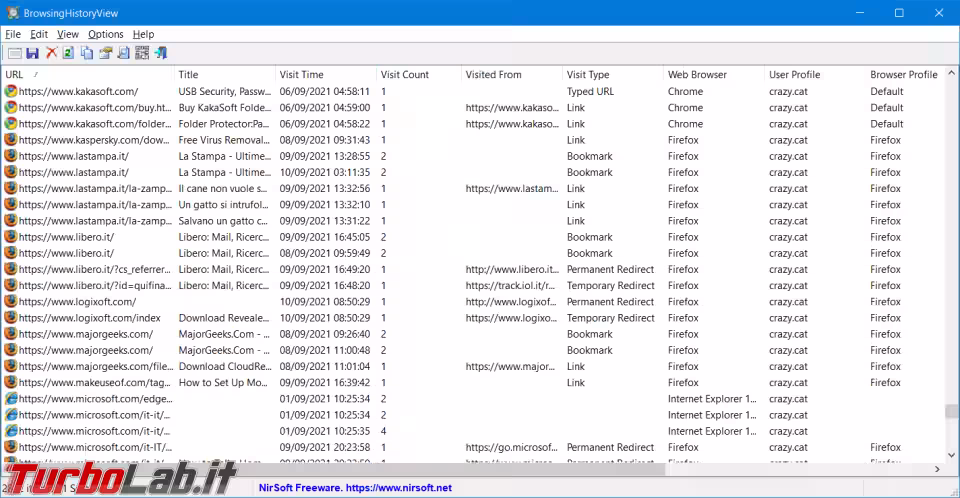This screenshot has height=498, width=960.
Task: Click the 'Typed URL' visit type cell
Action: 590,91
